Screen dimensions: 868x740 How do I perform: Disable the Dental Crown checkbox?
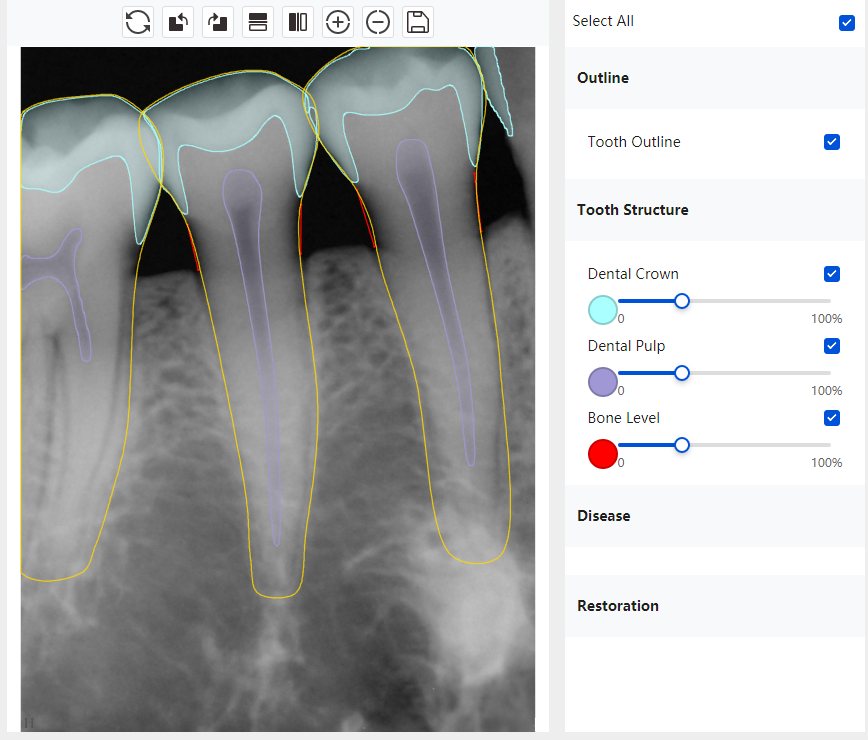coord(831,274)
